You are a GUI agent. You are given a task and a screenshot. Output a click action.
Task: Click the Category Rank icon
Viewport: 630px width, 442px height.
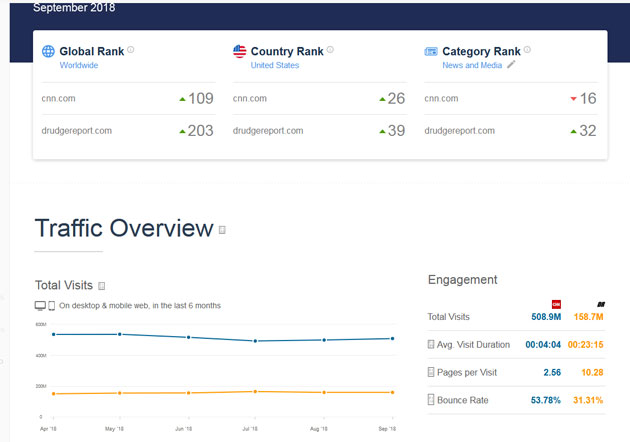pos(431,51)
